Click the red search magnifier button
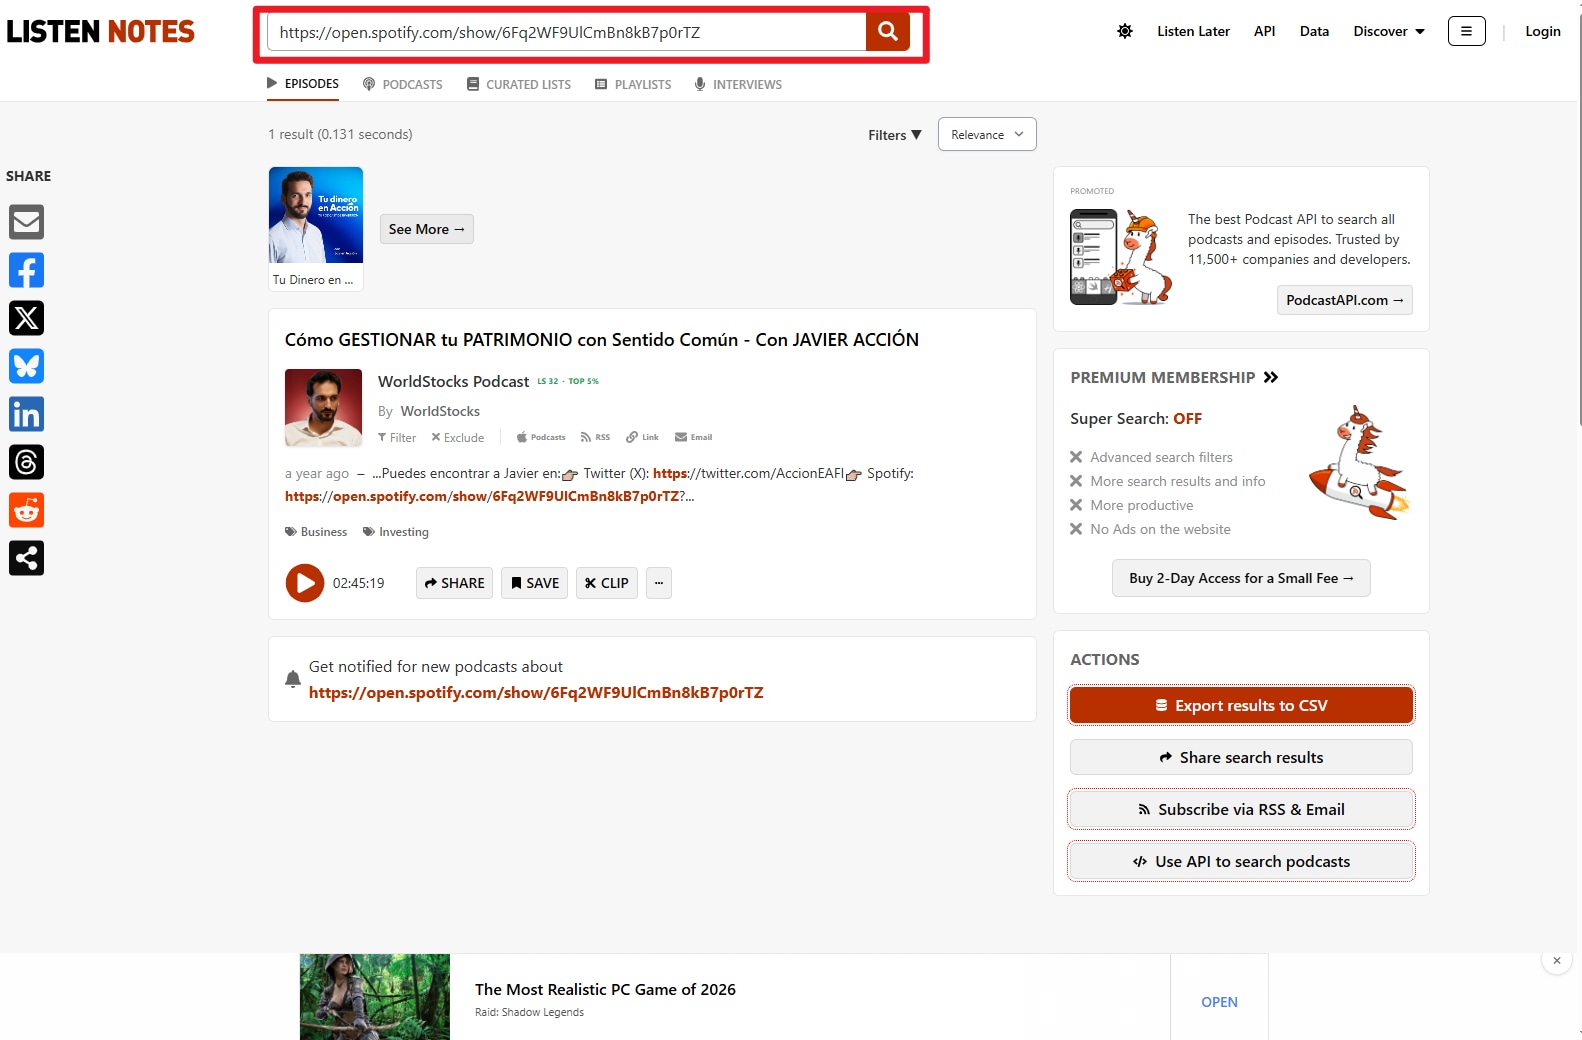 [887, 31]
